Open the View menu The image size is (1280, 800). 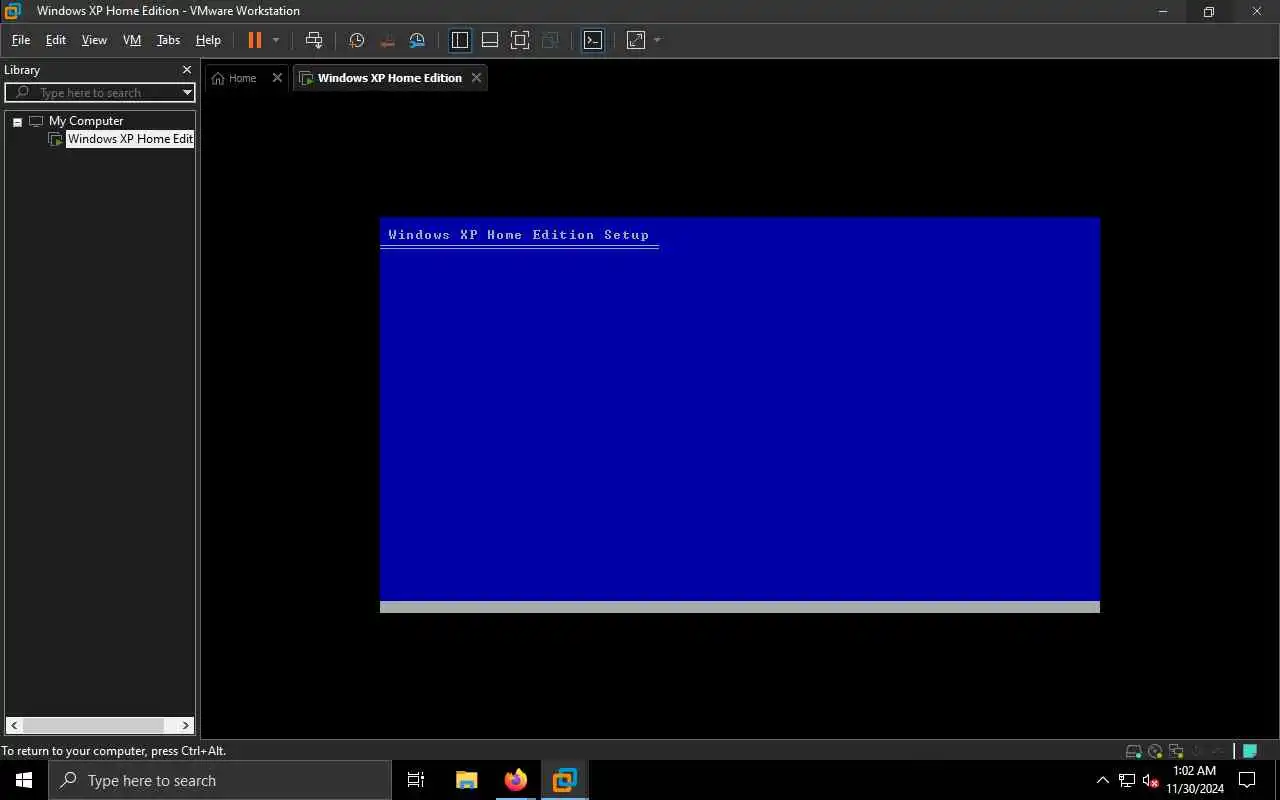click(x=94, y=40)
